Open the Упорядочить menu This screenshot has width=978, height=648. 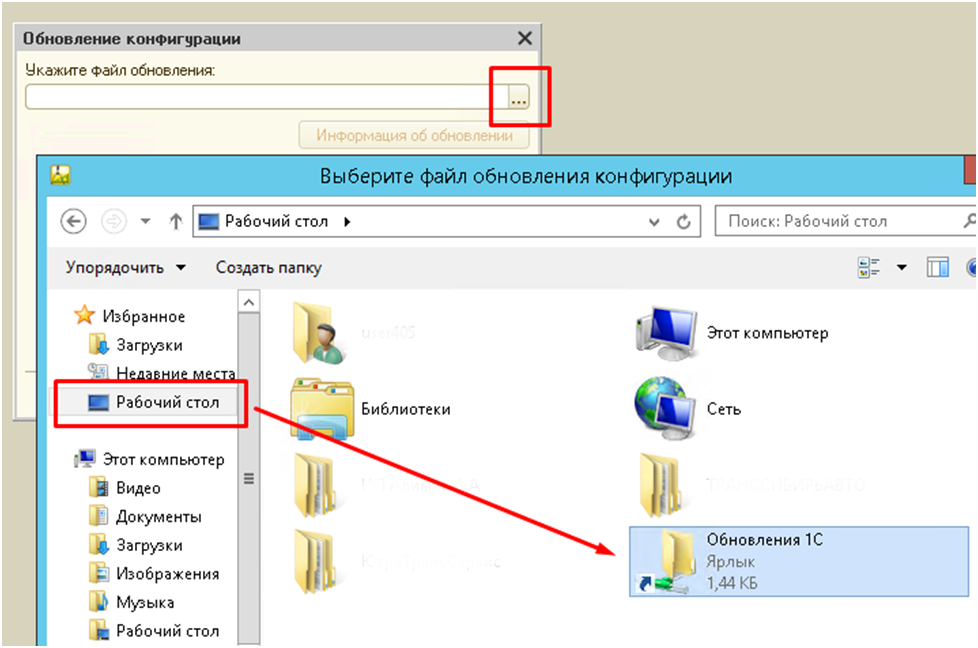pyautogui.click(x=125, y=268)
